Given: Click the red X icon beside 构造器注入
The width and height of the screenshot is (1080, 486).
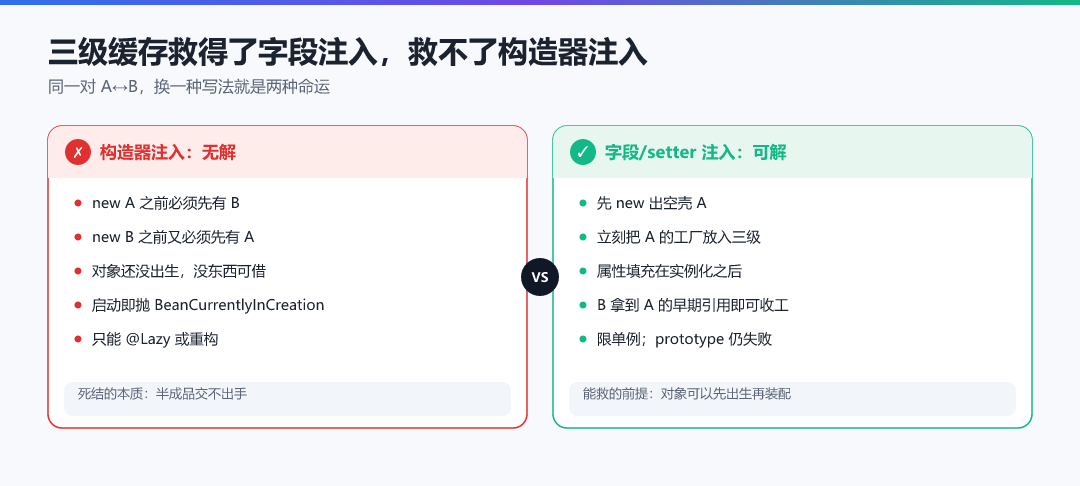Looking at the screenshot, I should pos(78,152).
